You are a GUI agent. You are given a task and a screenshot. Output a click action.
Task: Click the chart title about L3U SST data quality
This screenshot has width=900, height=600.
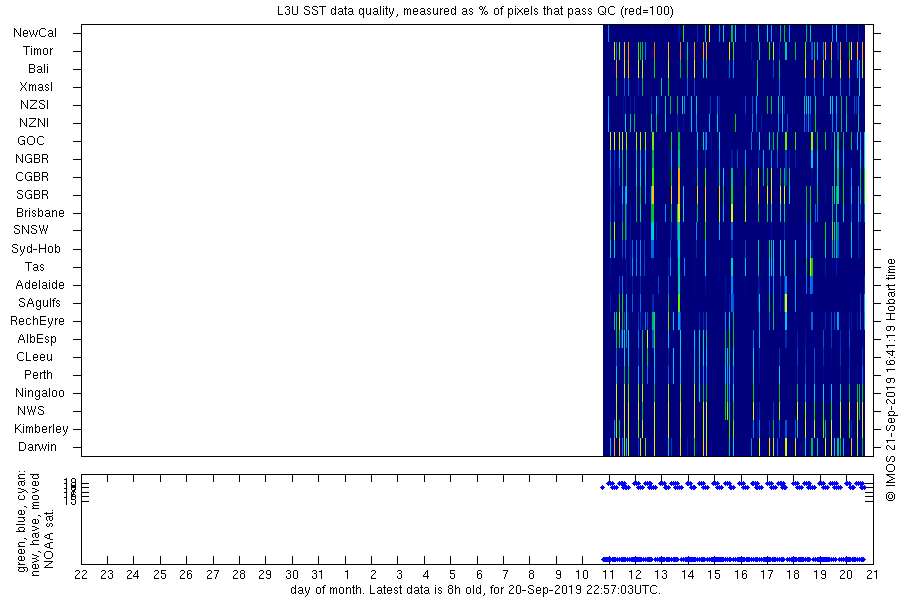pyautogui.click(x=475, y=11)
